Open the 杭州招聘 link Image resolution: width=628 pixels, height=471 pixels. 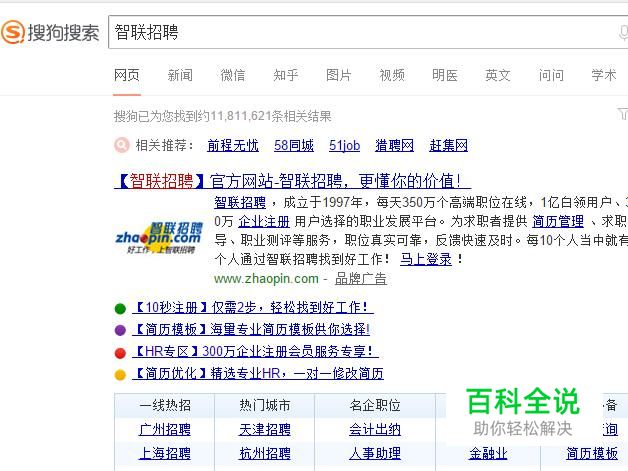pyautogui.click(x=265, y=453)
